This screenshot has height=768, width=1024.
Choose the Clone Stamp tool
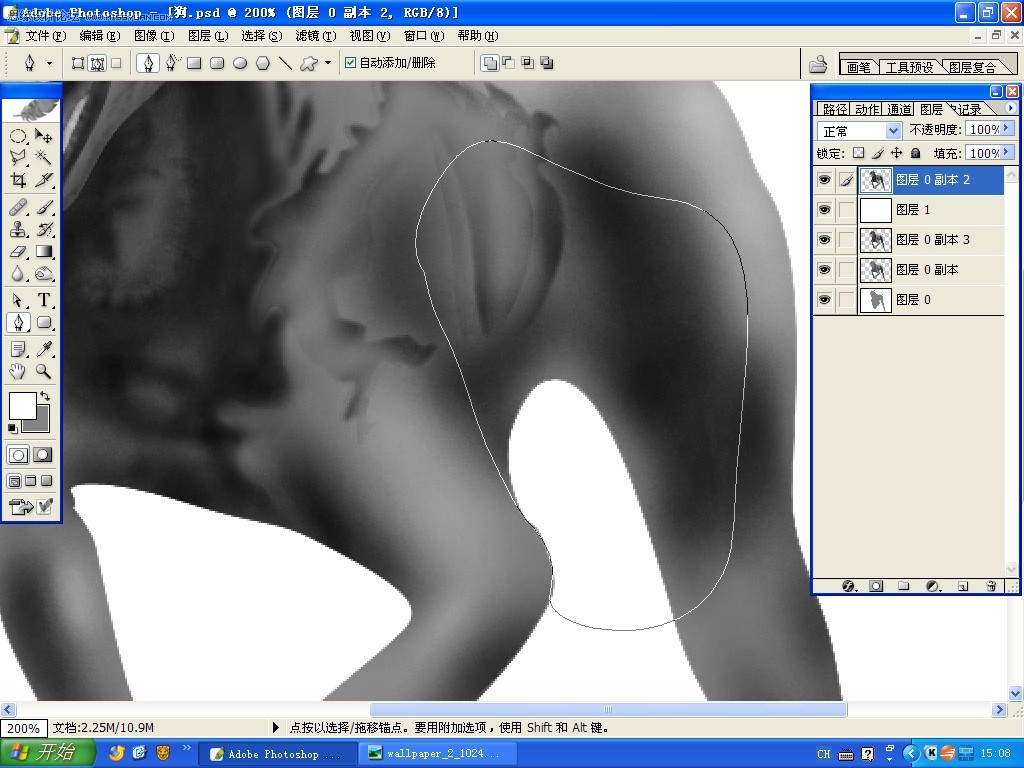click(18, 229)
